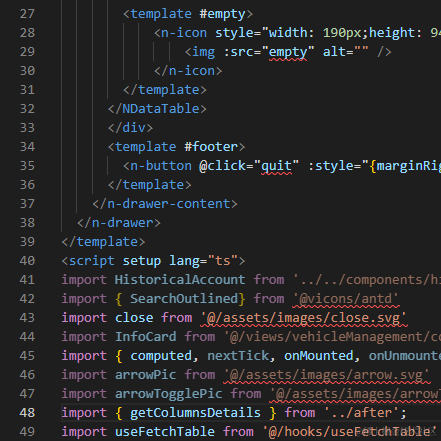Image resolution: width=441 pixels, height=441 pixels.
Task: Click the '../after' module path
Action: pos(361,413)
